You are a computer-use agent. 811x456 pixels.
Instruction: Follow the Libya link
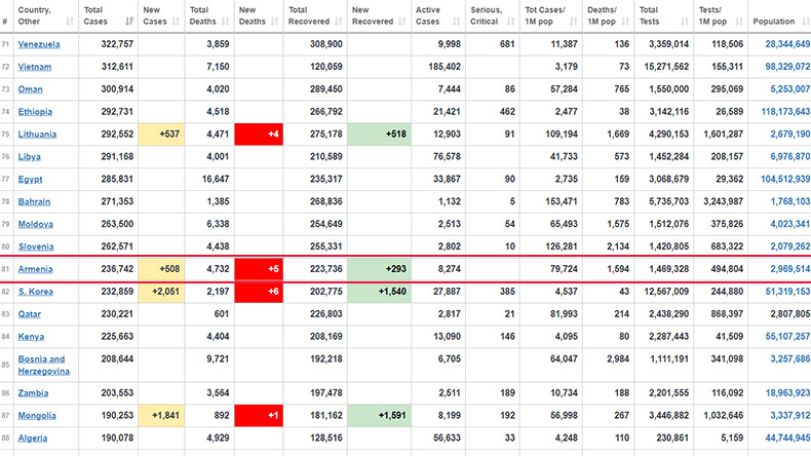point(29,157)
